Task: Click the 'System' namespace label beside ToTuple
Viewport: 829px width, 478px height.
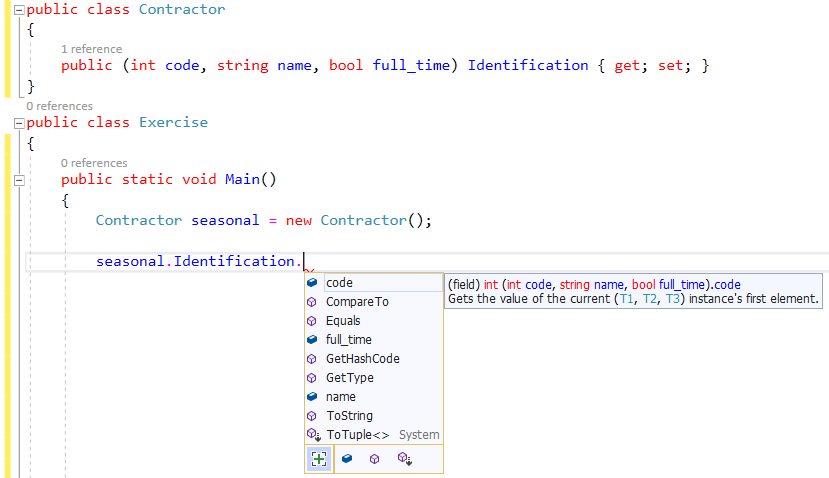Action: tap(419, 435)
